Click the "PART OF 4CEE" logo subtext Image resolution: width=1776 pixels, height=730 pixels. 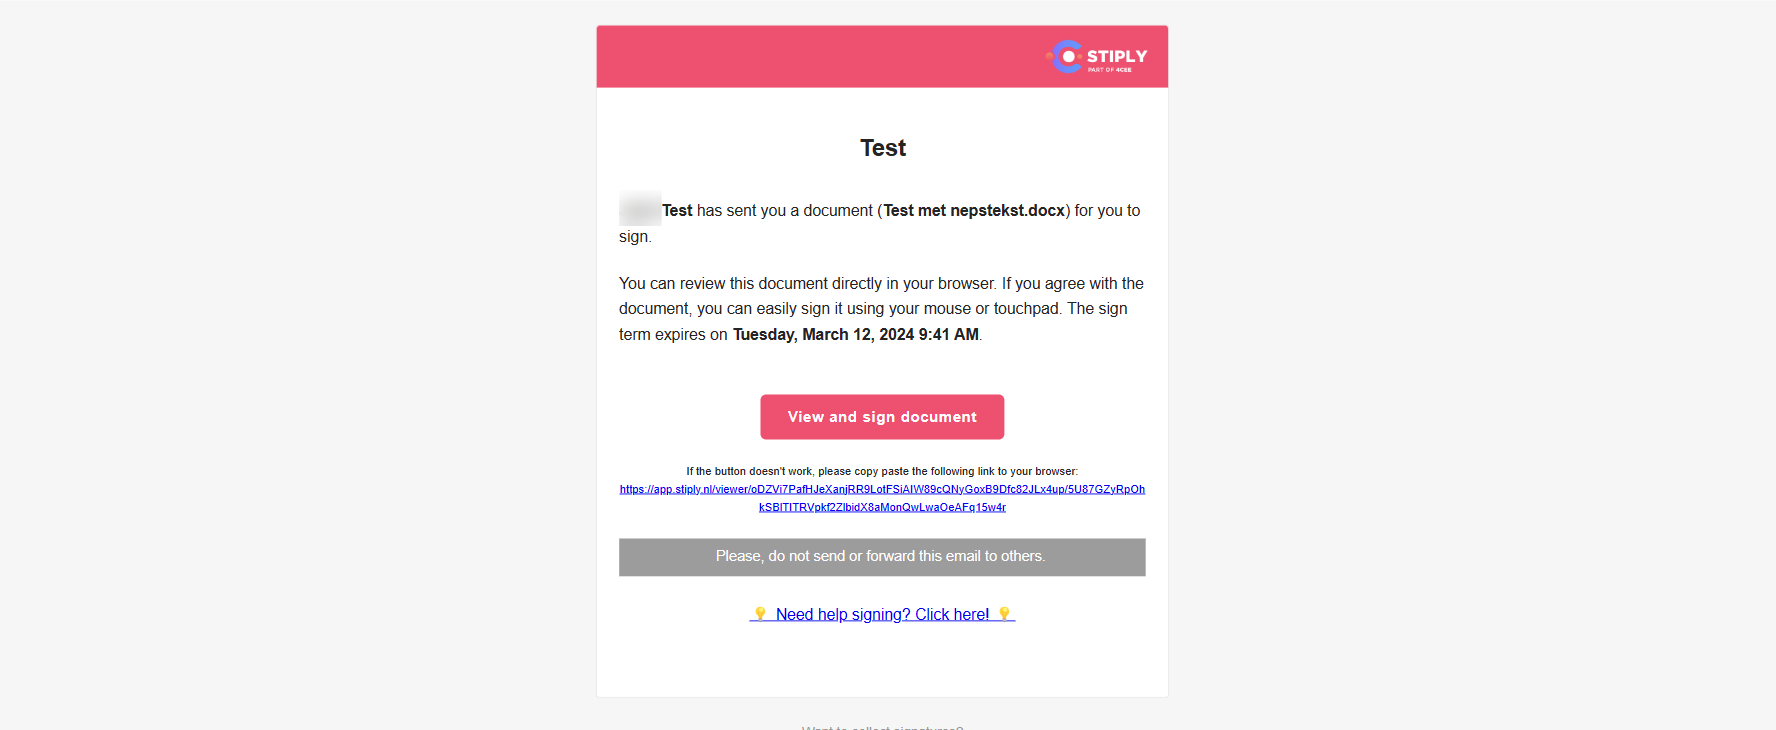1110,70
